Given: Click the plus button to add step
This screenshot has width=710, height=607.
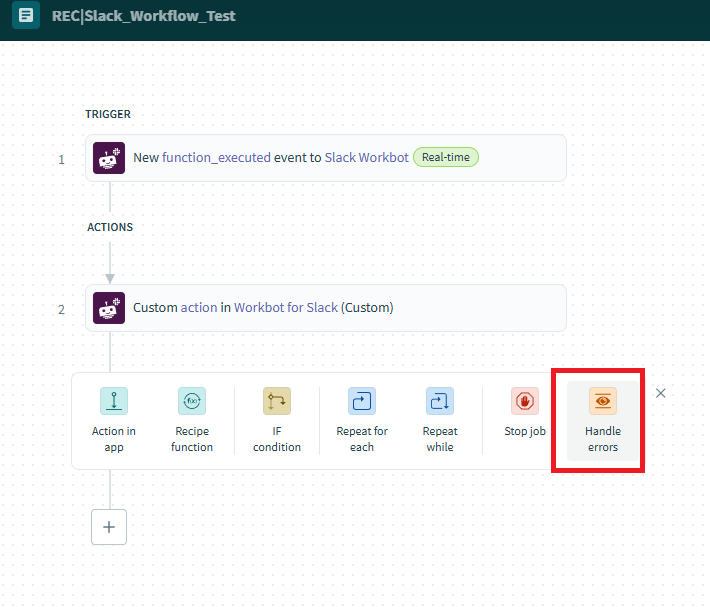Looking at the screenshot, I should pyautogui.click(x=109, y=527).
